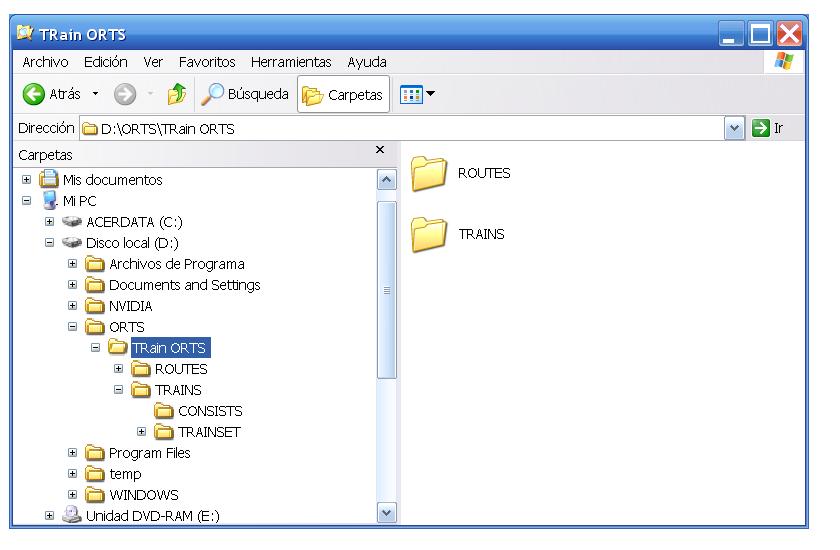840x550 pixels.
Task: Click the Mi PC computer icon
Action: [50, 201]
